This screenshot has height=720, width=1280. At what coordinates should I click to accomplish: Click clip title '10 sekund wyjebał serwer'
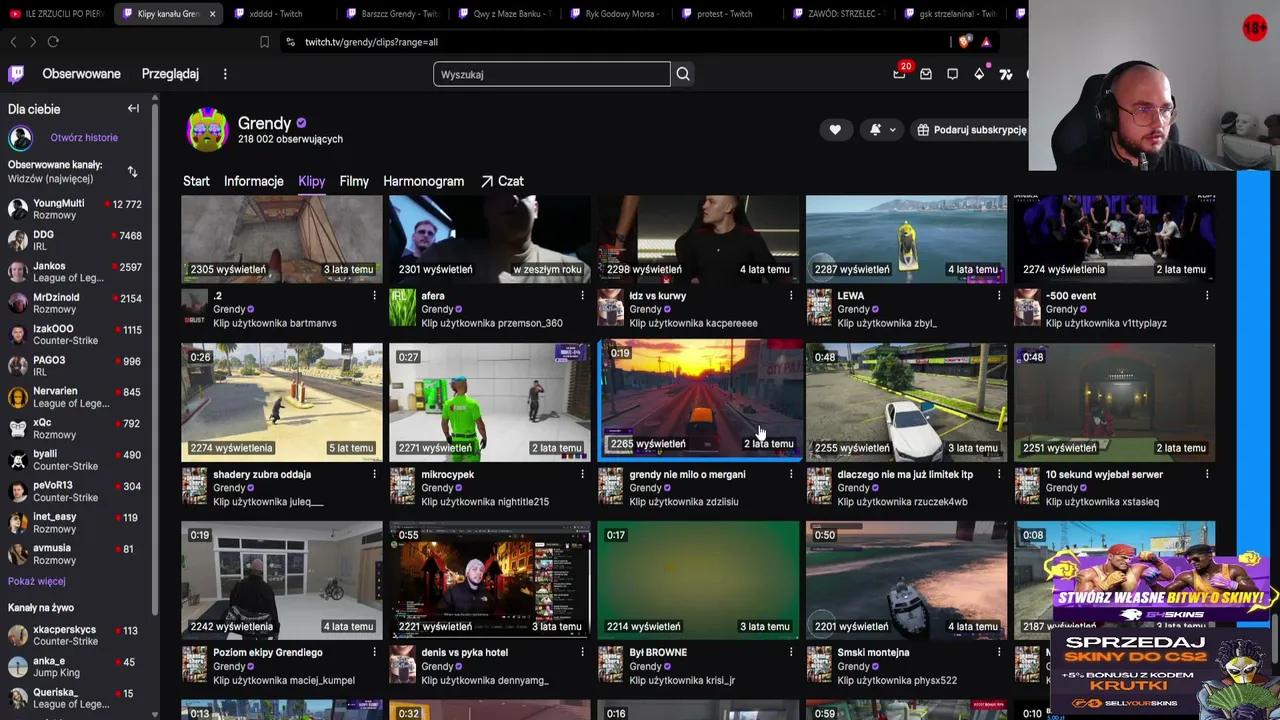[x=1104, y=474]
